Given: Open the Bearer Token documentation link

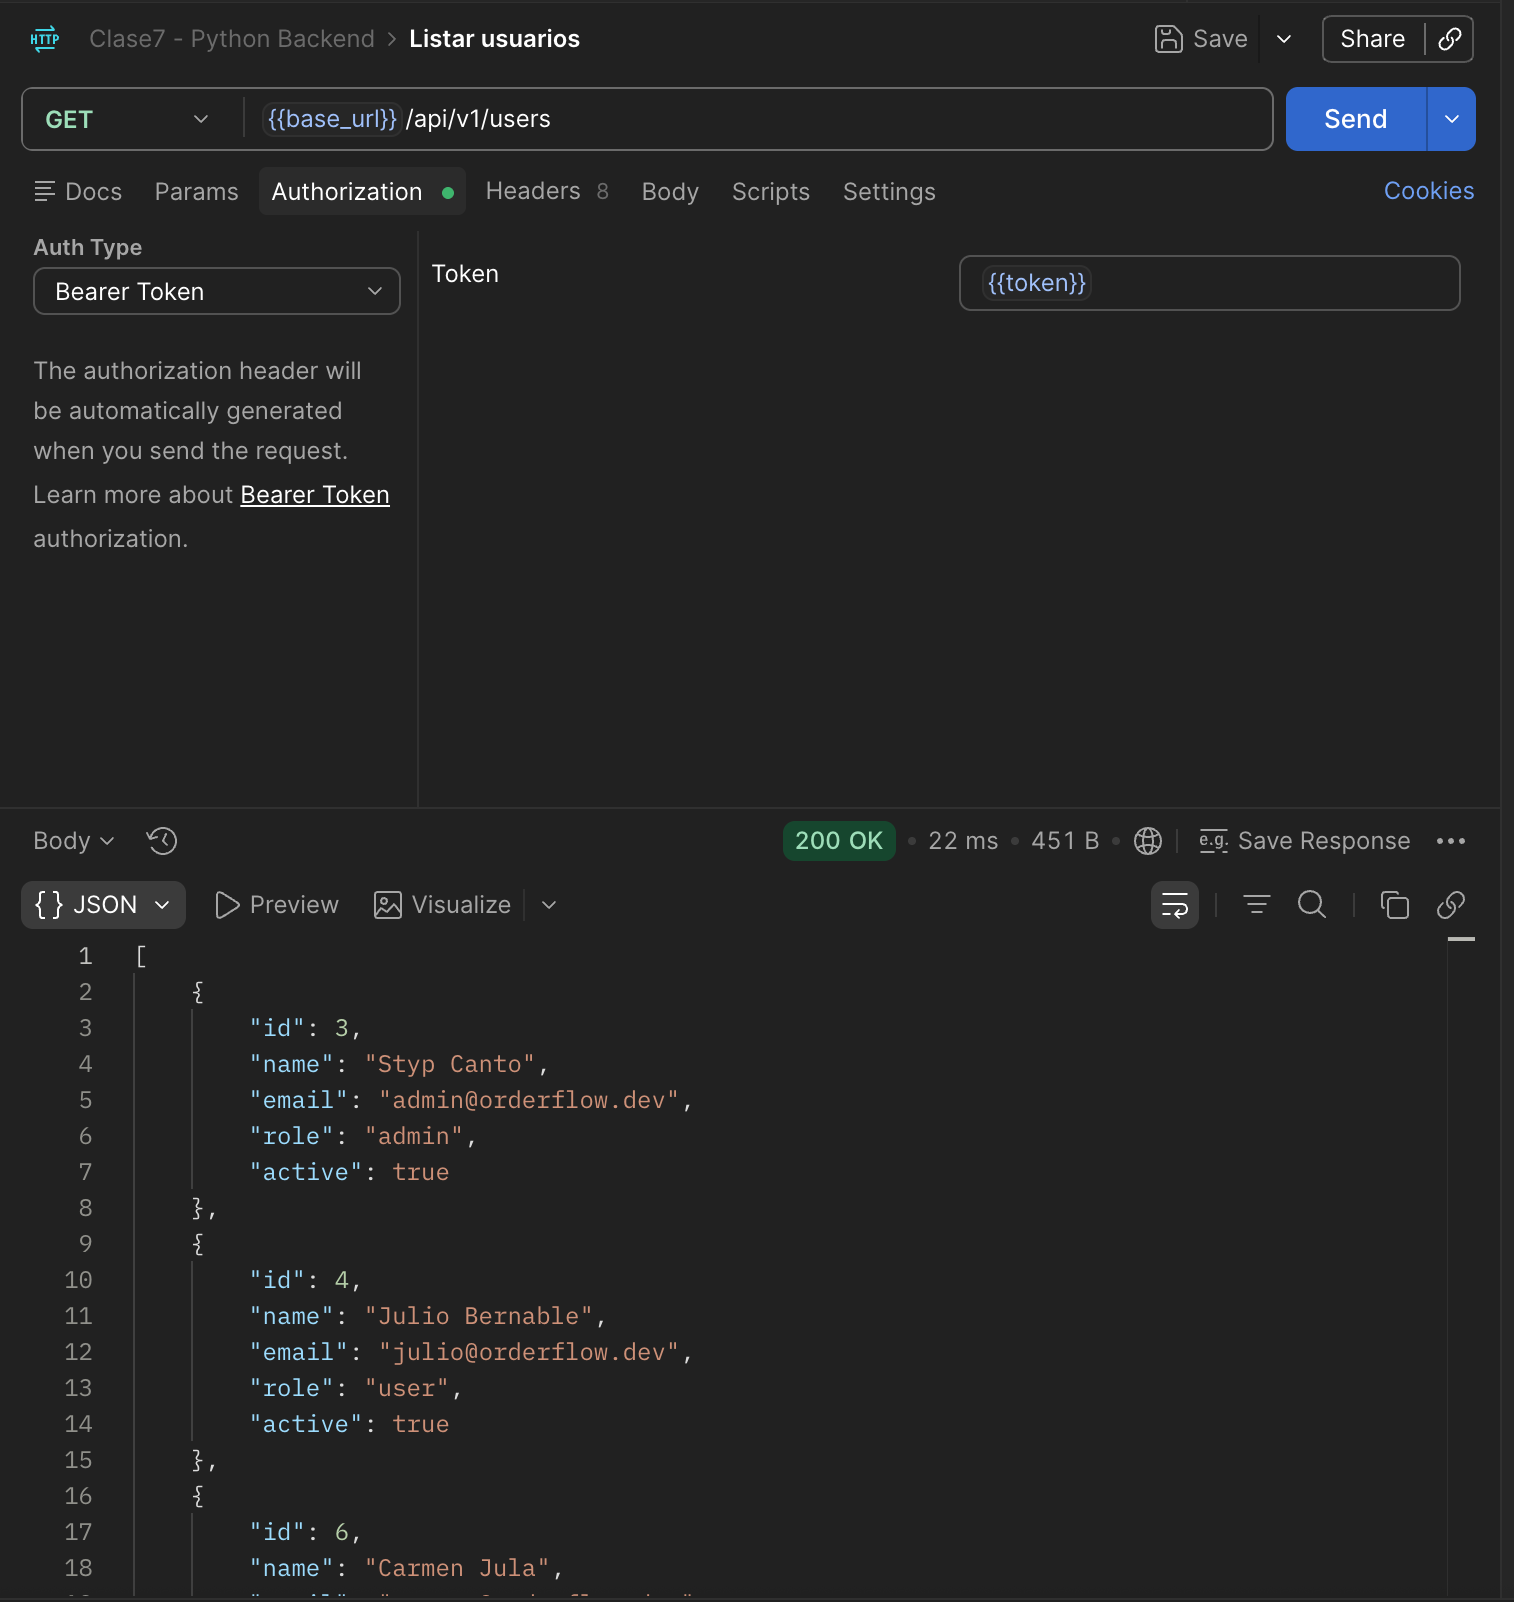Looking at the screenshot, I should [315, 495].
